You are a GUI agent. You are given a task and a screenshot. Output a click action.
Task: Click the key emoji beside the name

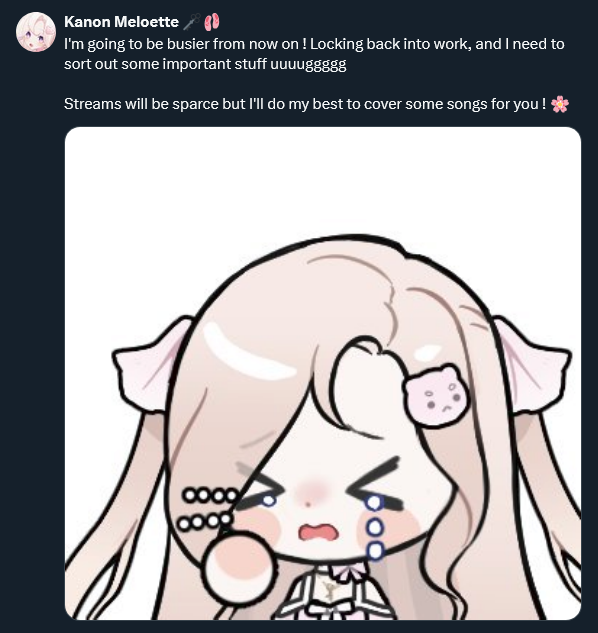[x=191, y=22]
